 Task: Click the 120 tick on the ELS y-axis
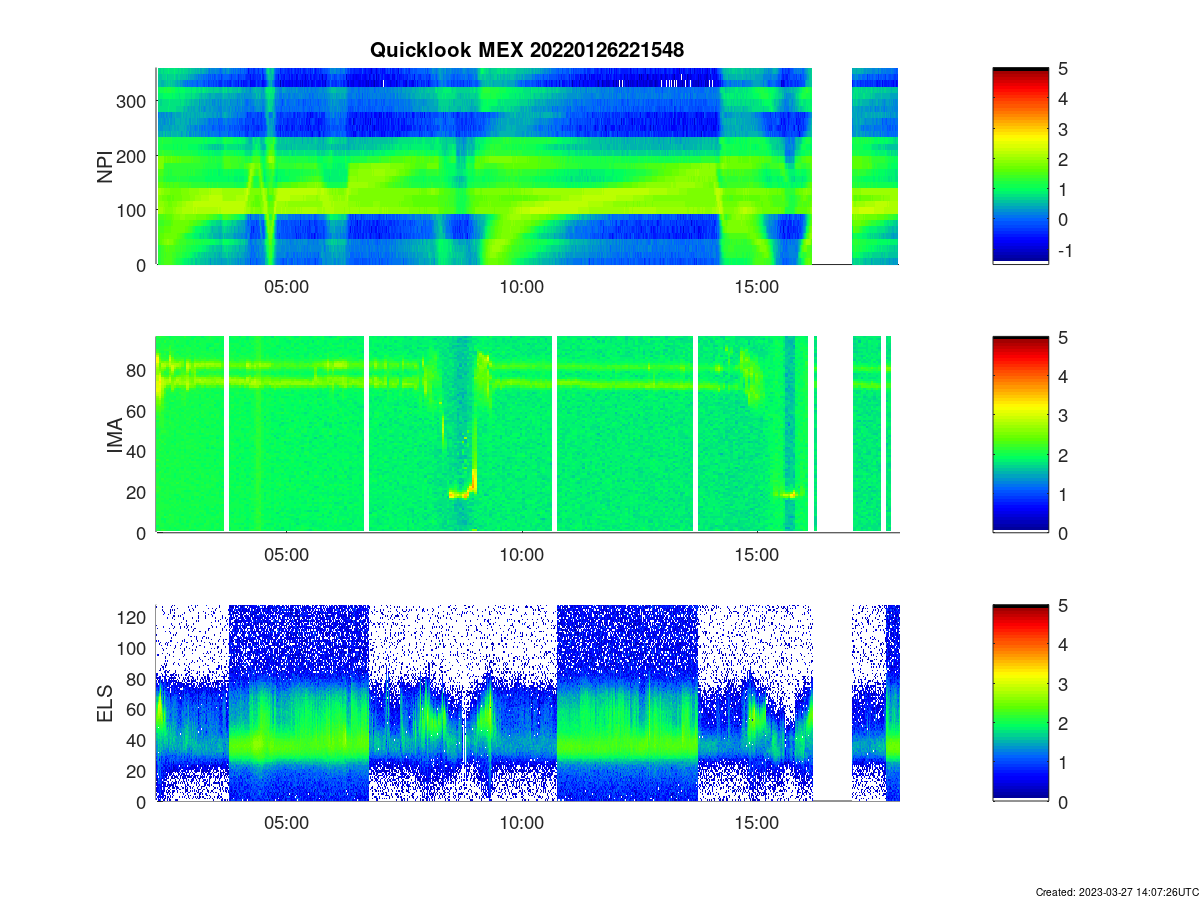click(x=134, y=618)
